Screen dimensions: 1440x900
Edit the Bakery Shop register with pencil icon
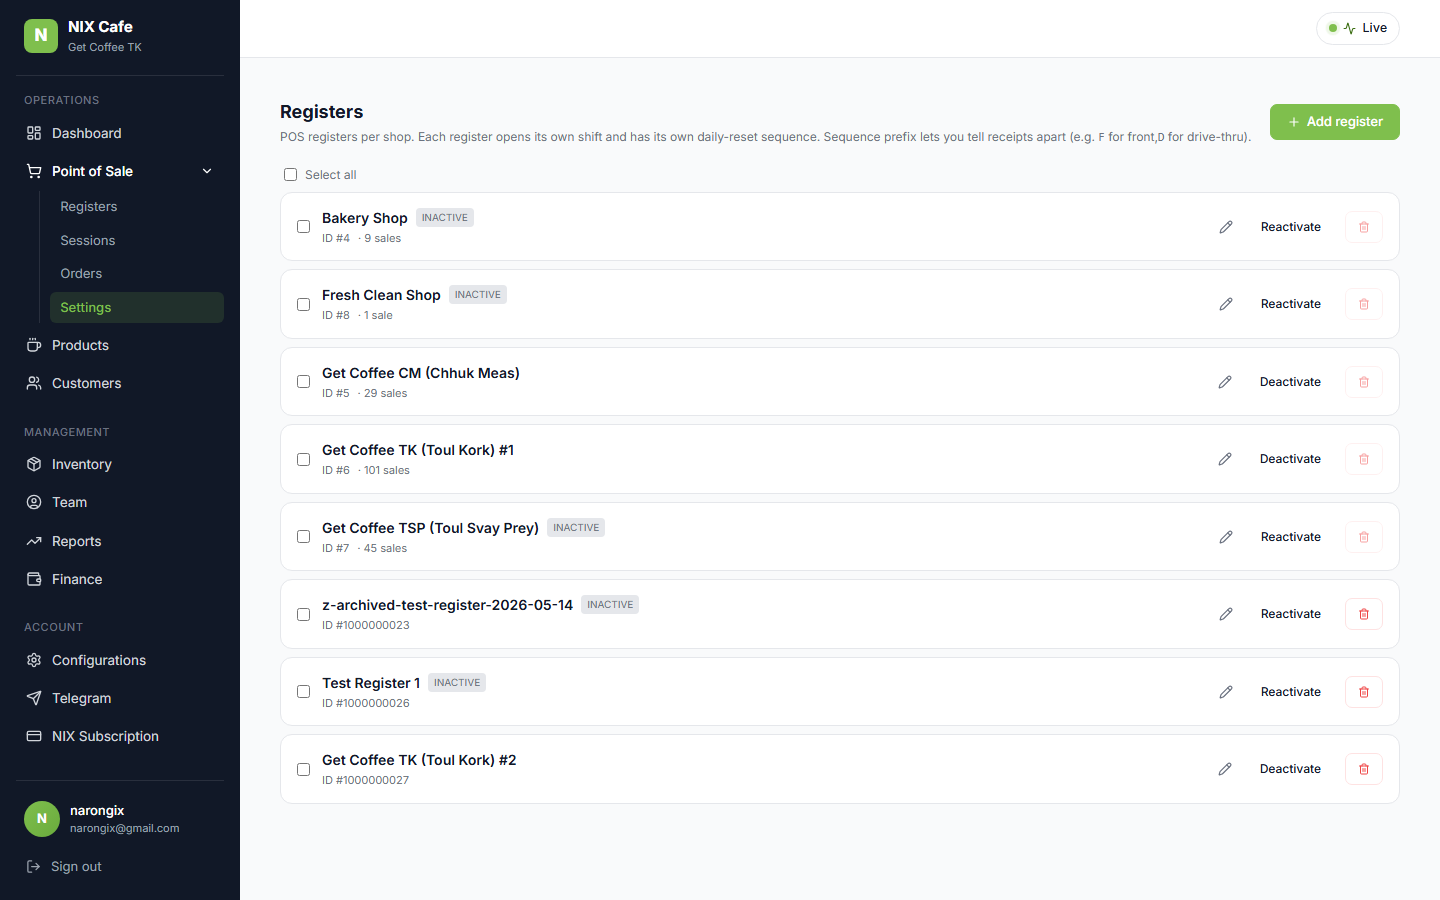[x=1226, y=227]
